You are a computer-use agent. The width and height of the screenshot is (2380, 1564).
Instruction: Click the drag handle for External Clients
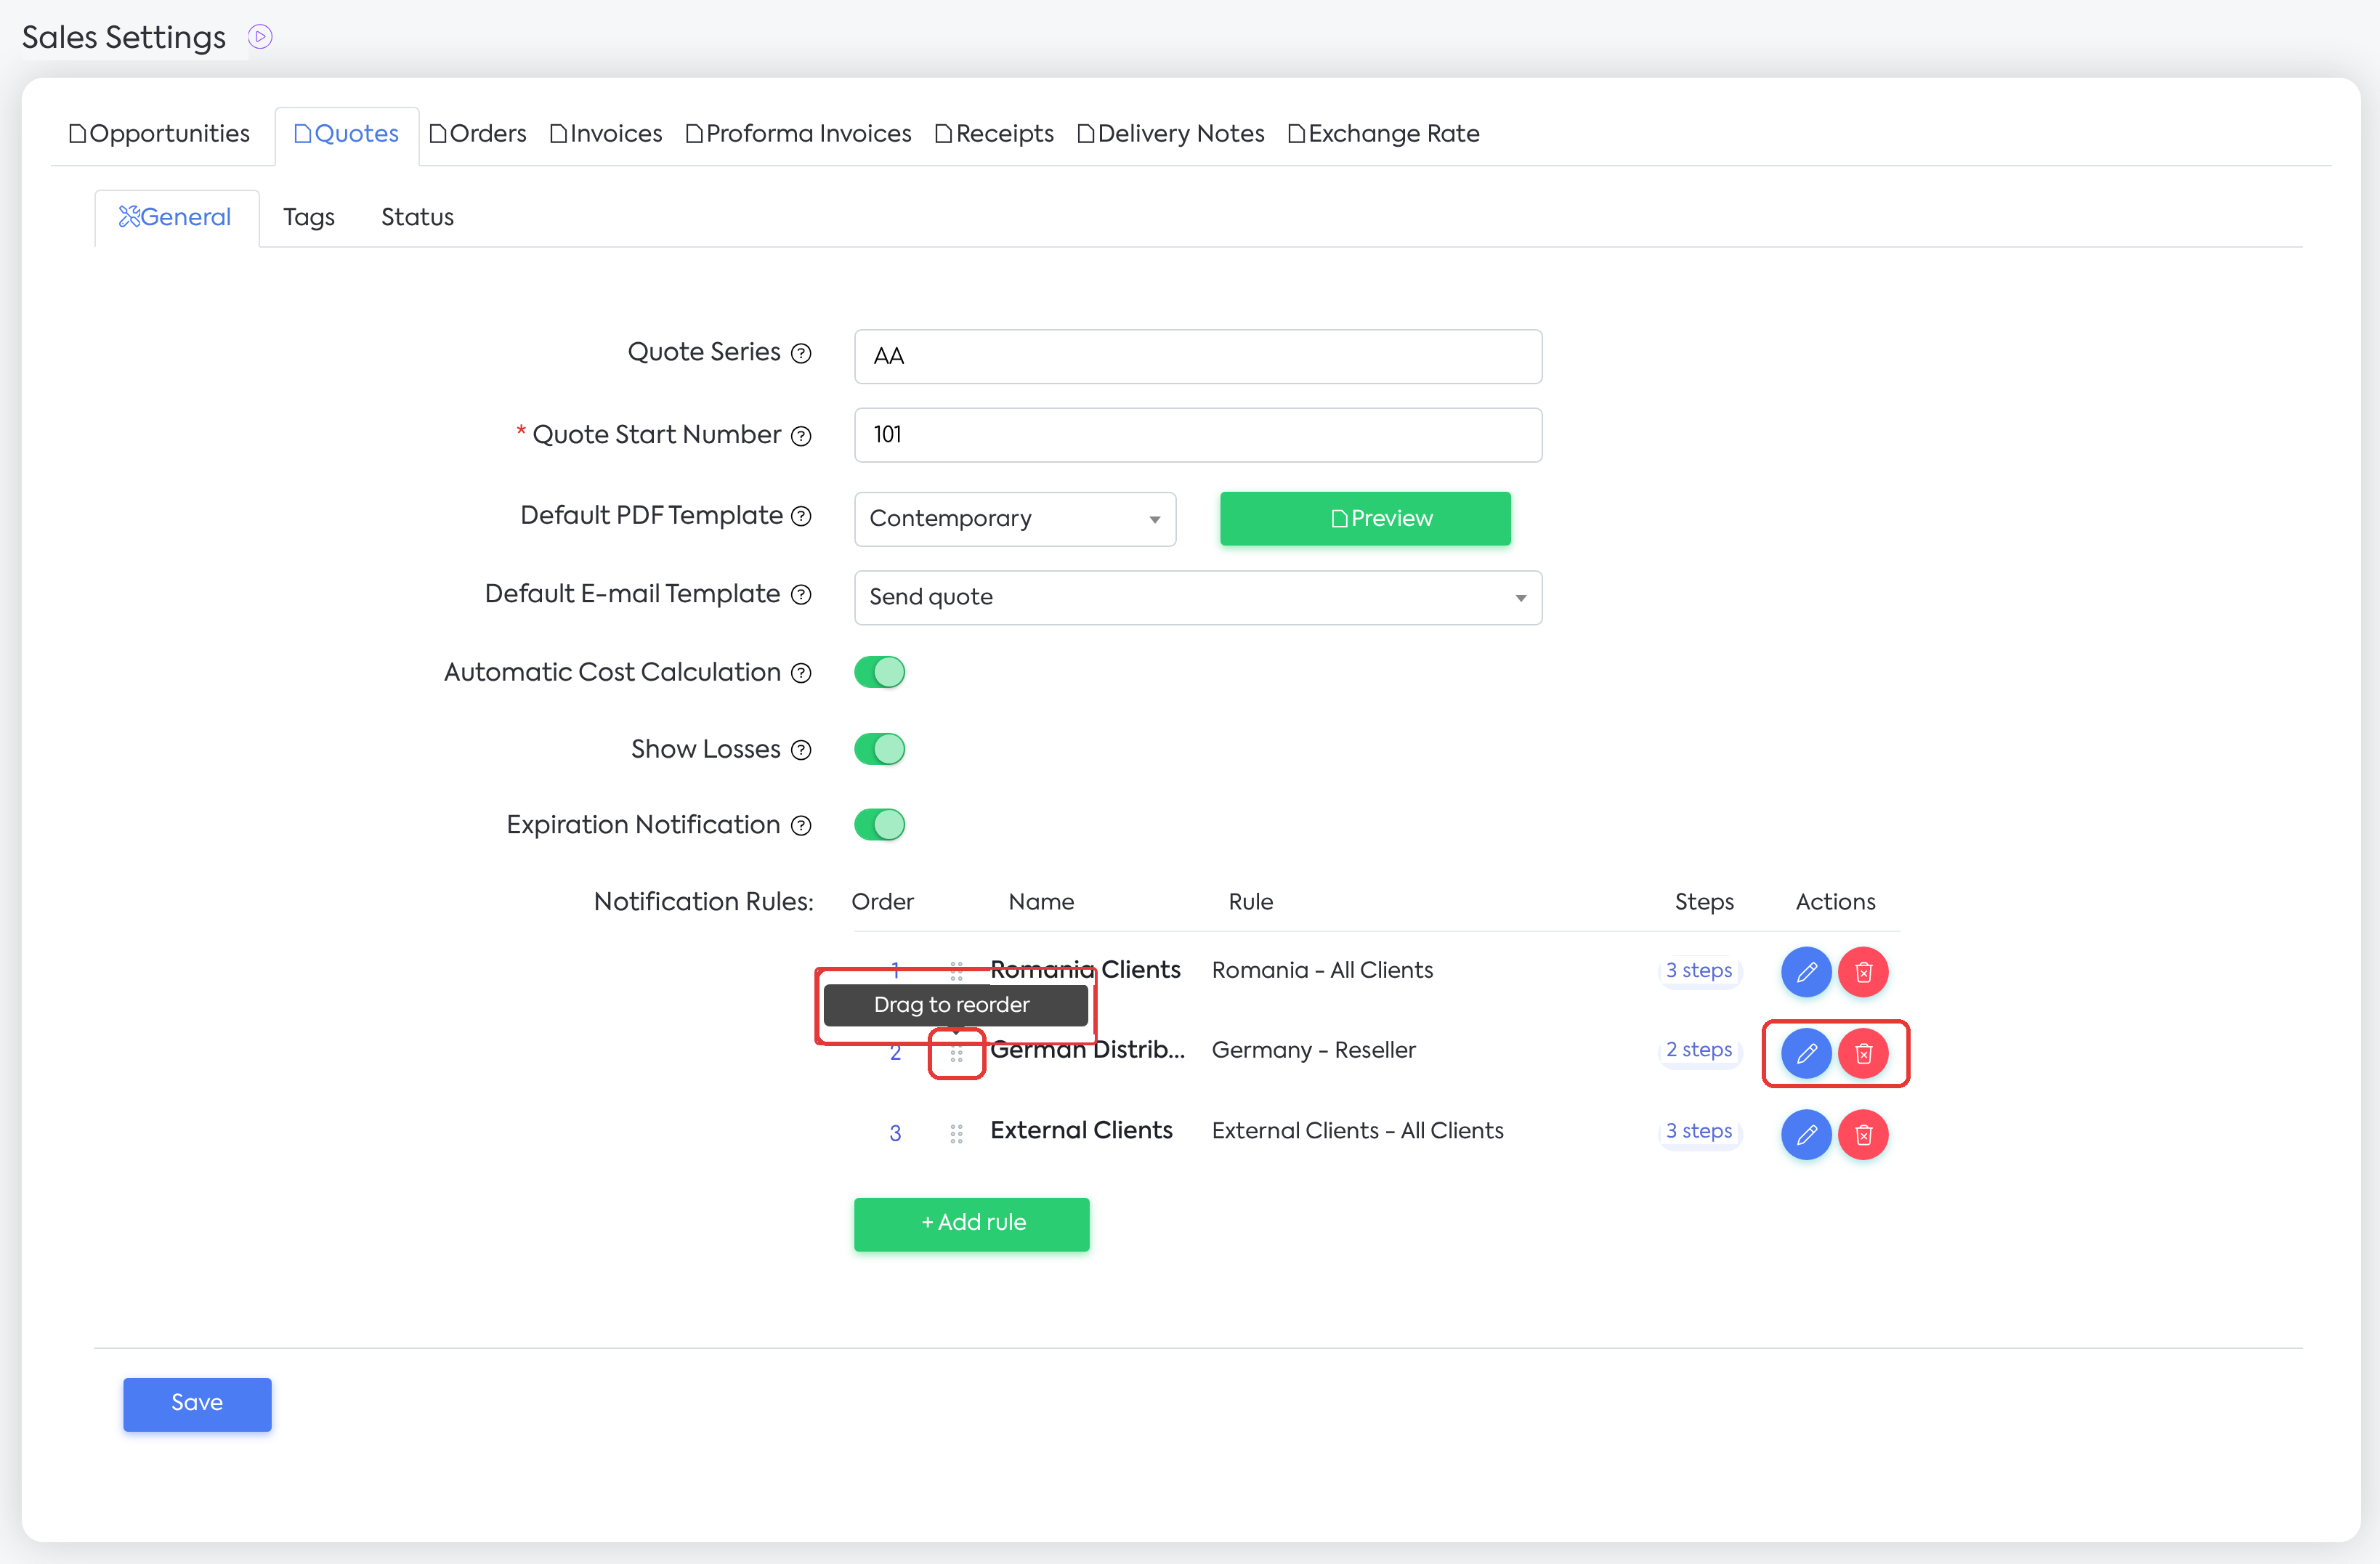point(956,1133)
